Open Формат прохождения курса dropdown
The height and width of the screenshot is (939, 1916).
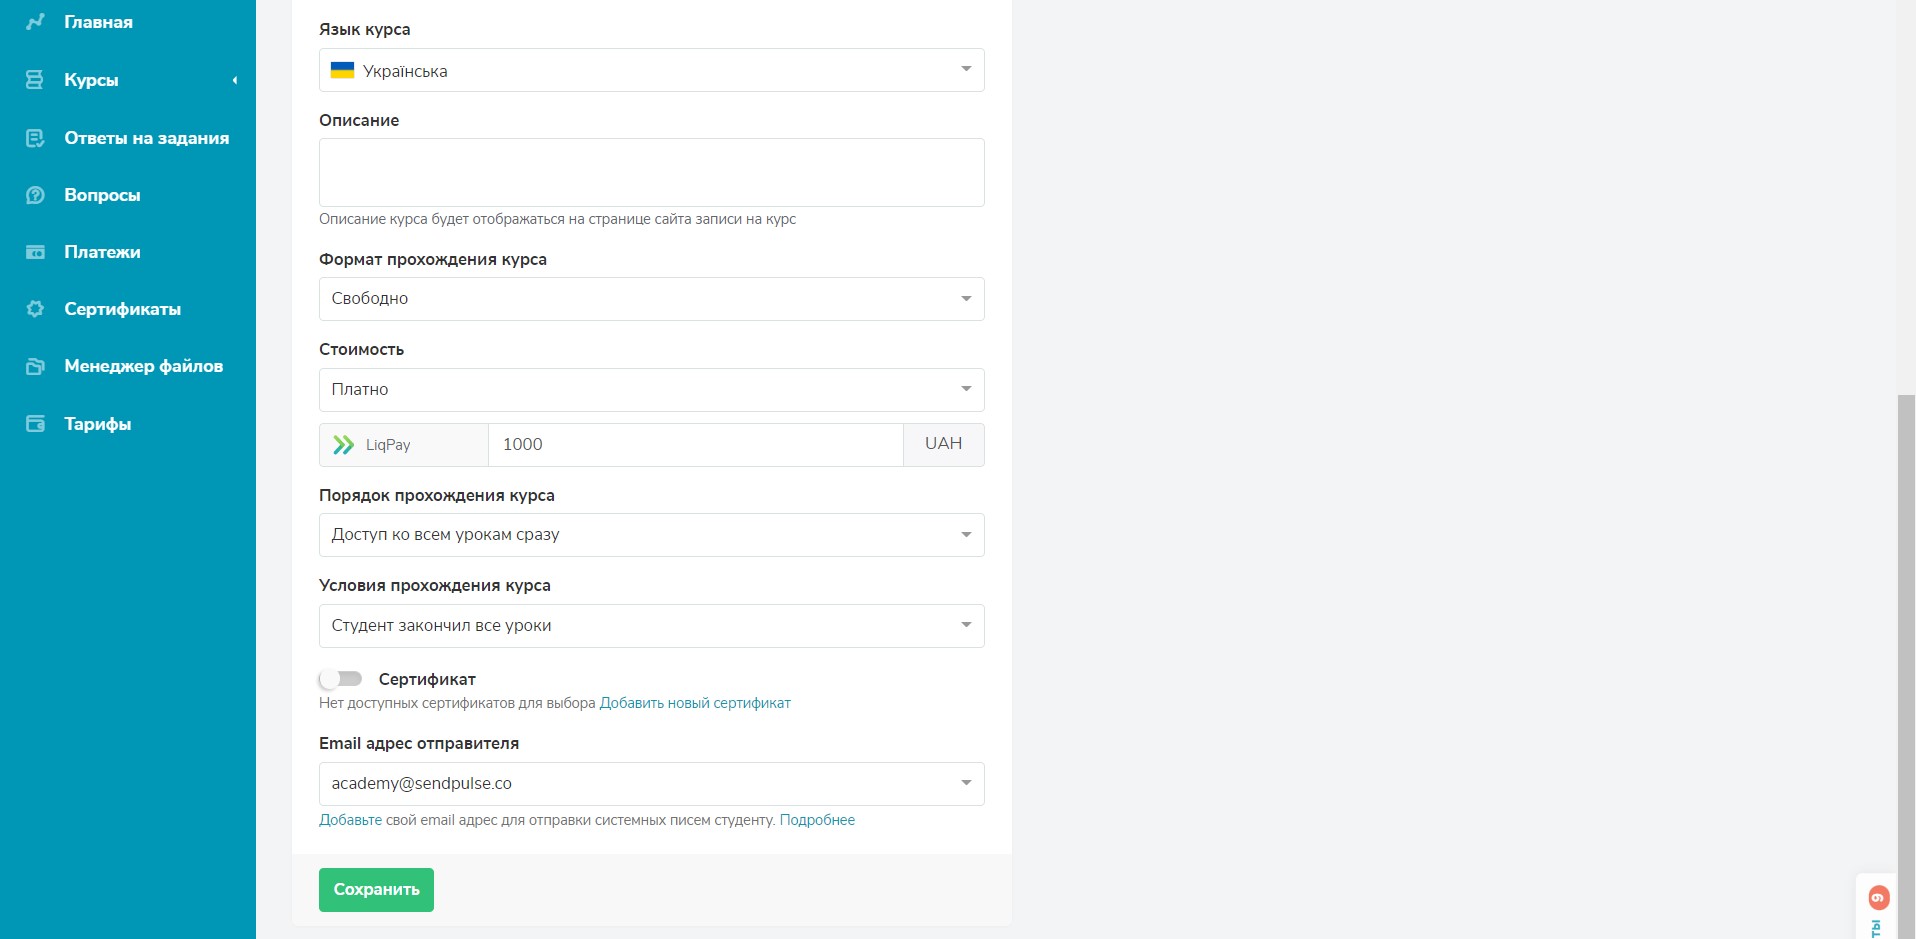click(x=651, y=299)
